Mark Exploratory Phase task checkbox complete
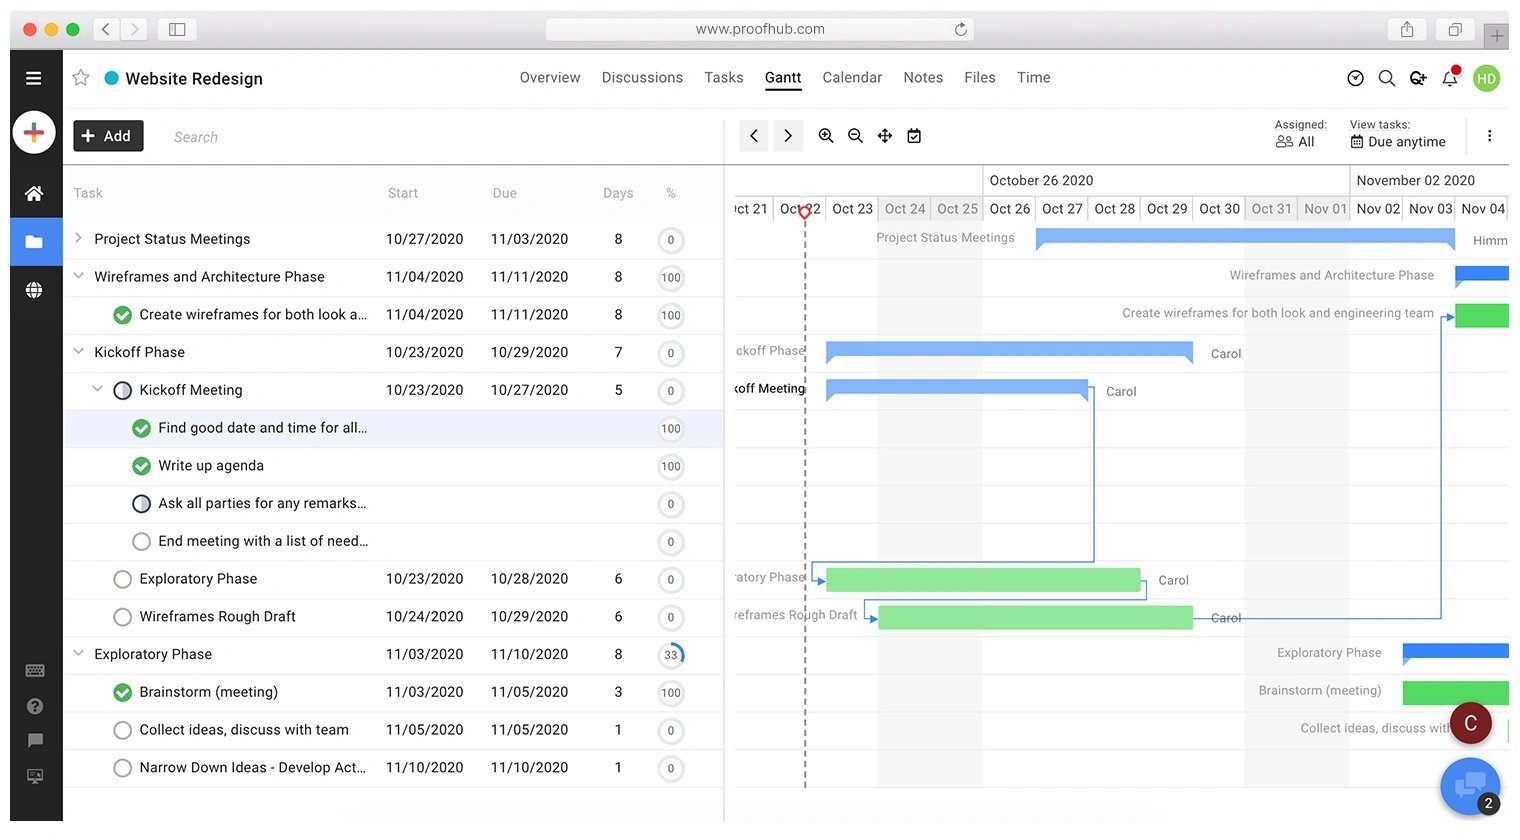This screenshot has height=840, width=1520. 123,579
